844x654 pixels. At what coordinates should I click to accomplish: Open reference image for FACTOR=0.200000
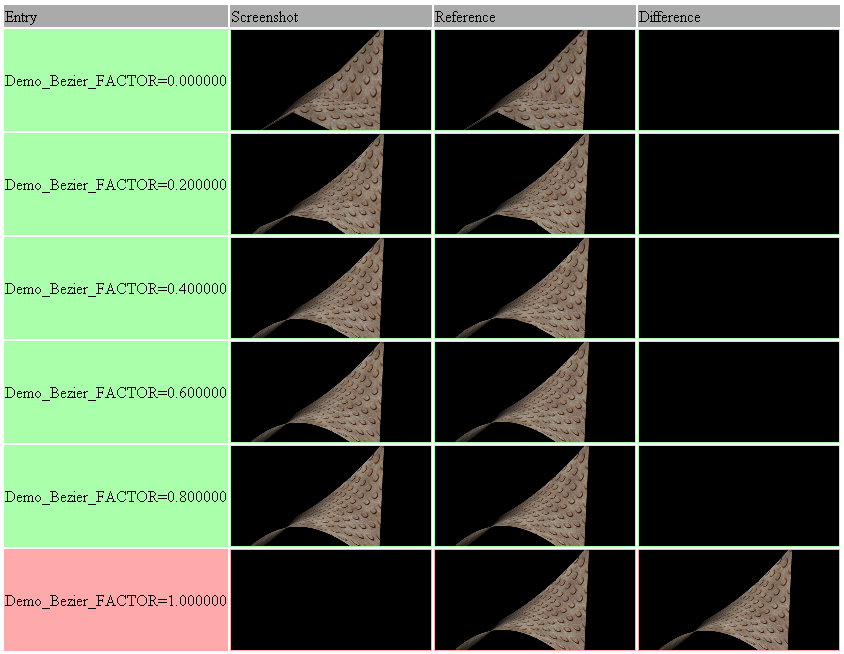click(534, 184)
